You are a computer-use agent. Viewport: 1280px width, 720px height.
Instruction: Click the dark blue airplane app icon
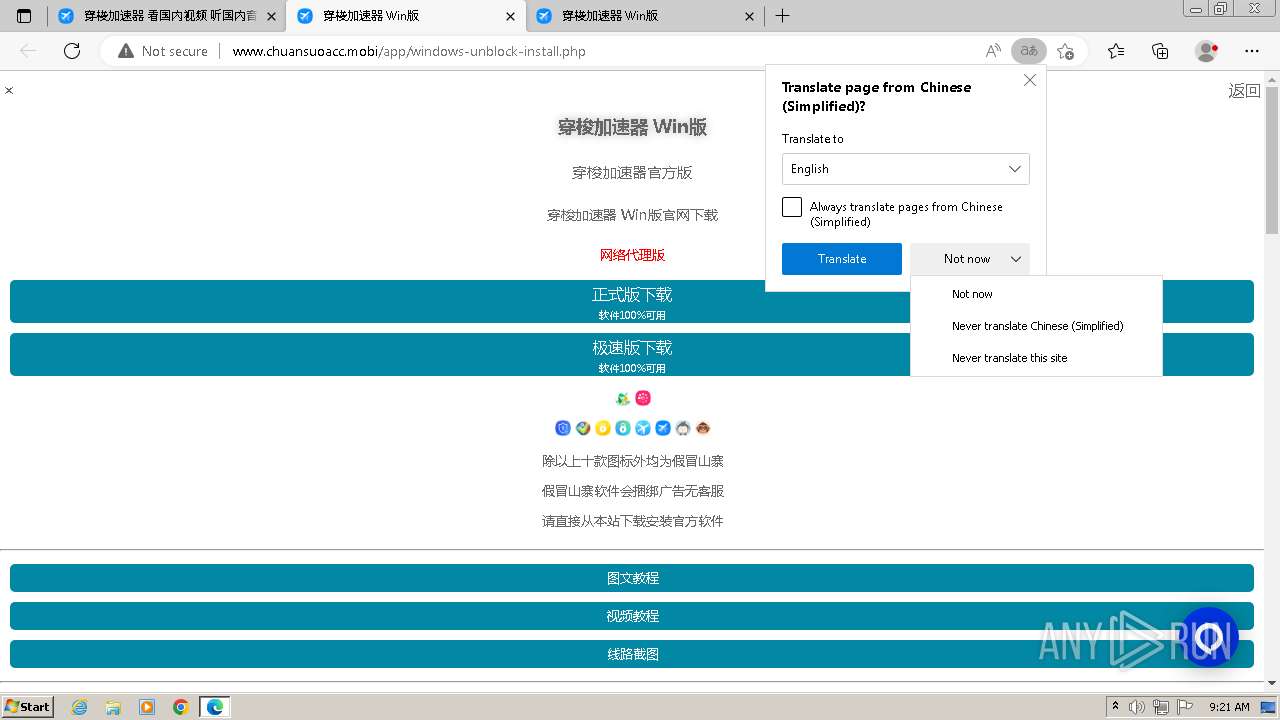pos(663,428)
